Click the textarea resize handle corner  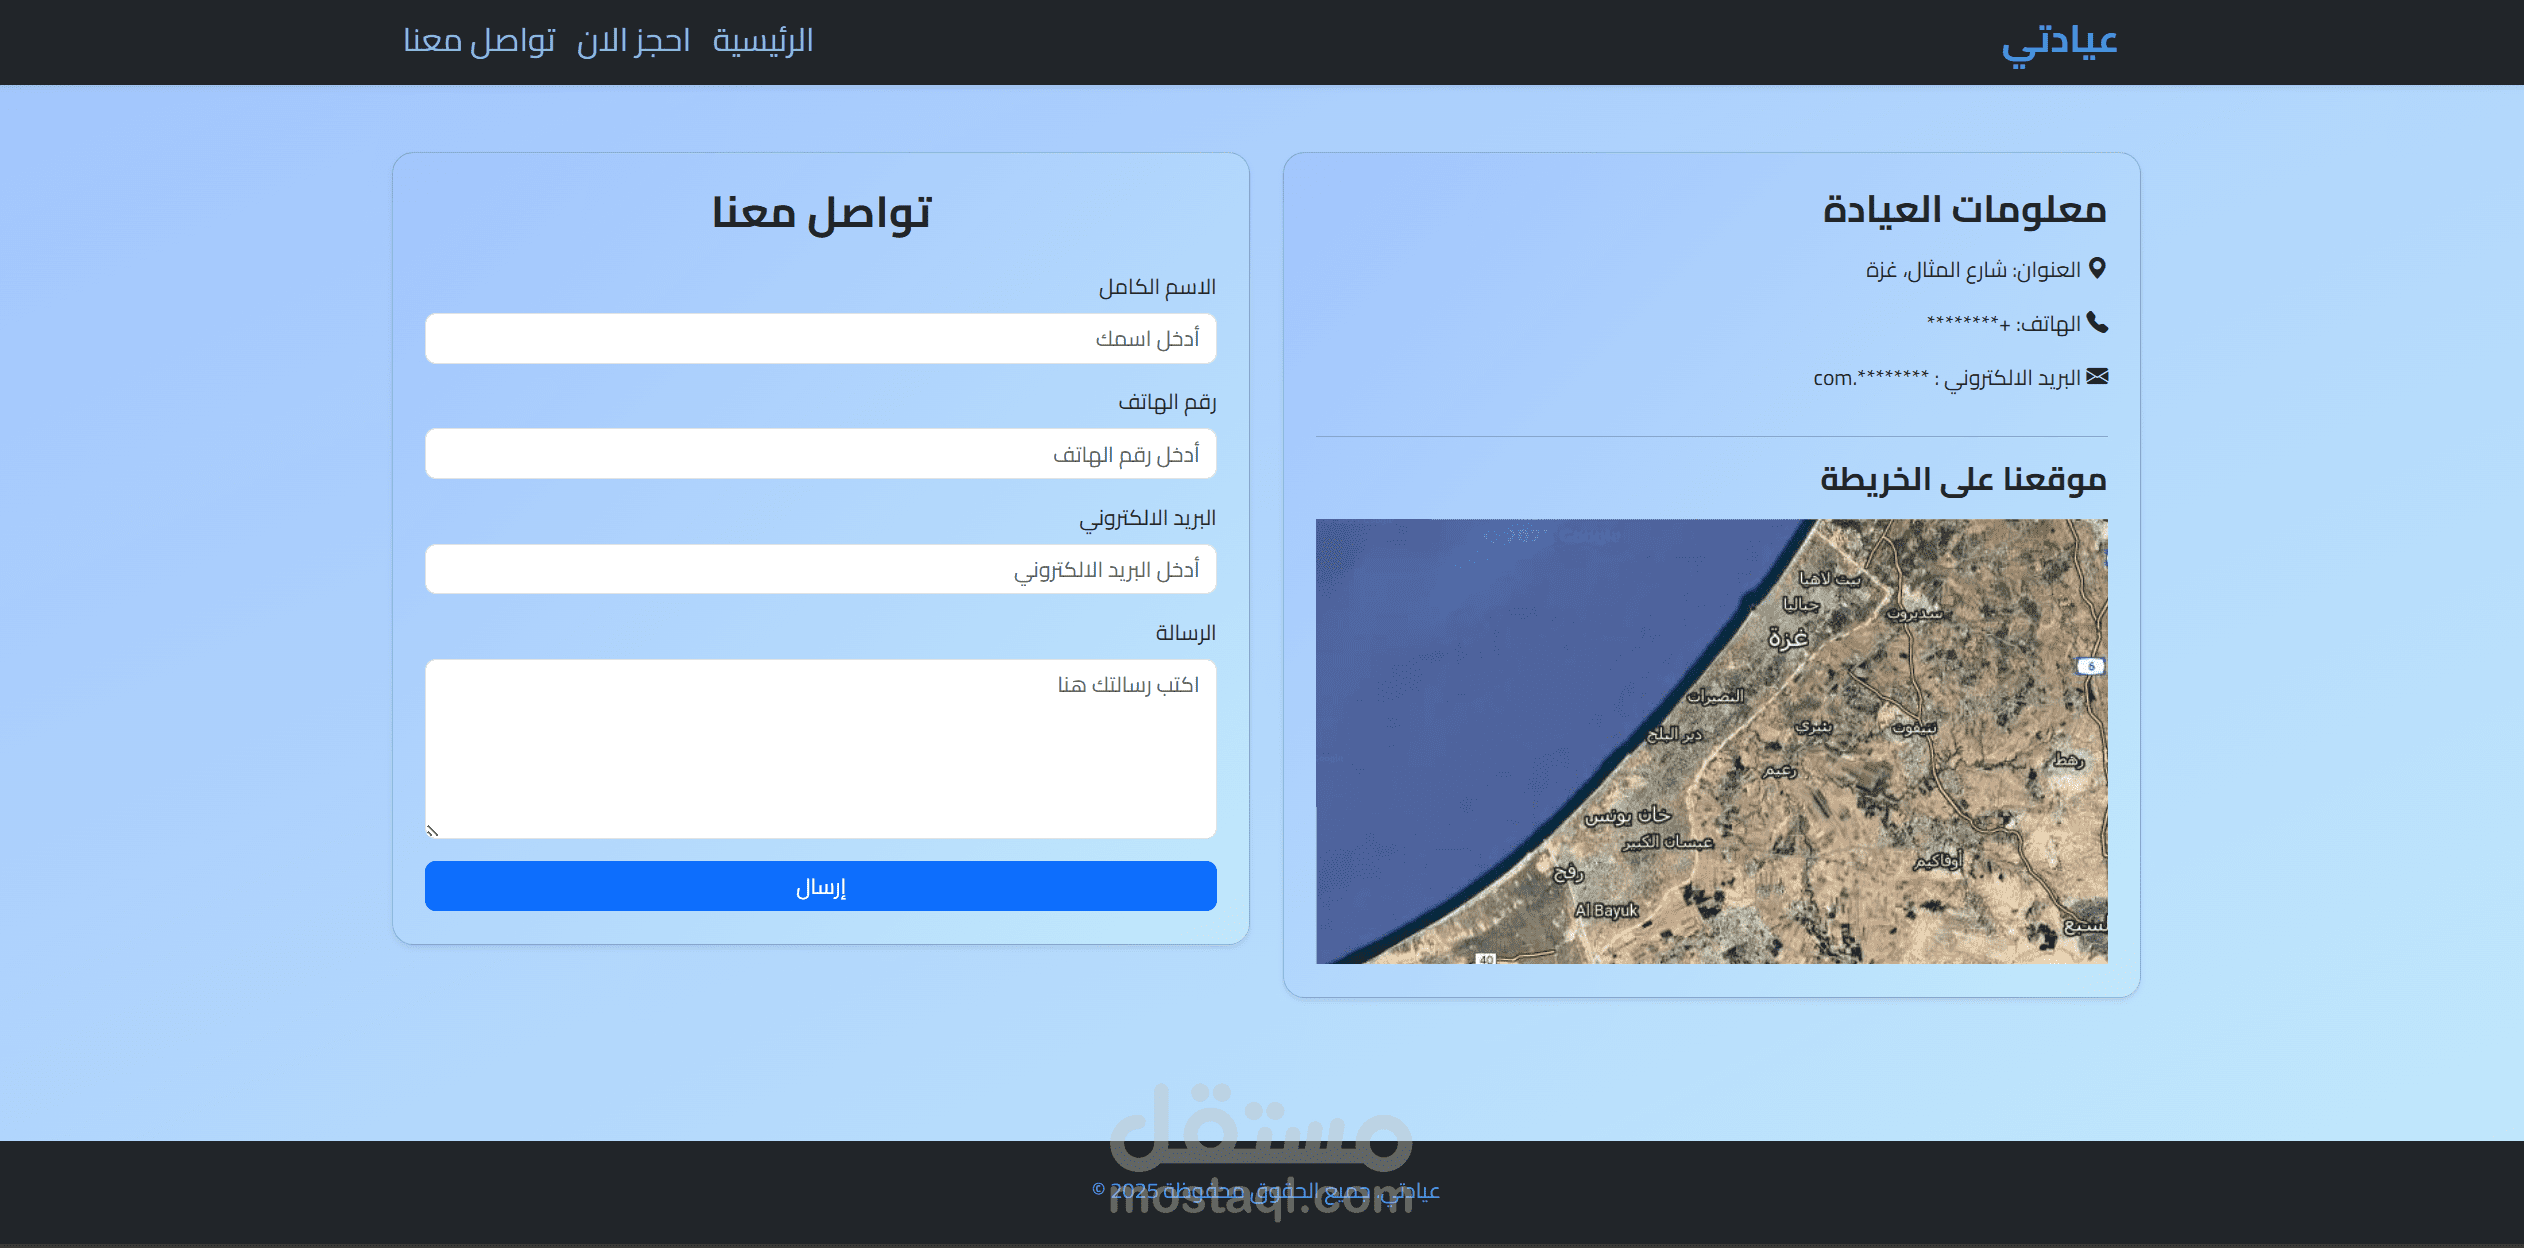[432, 830]
